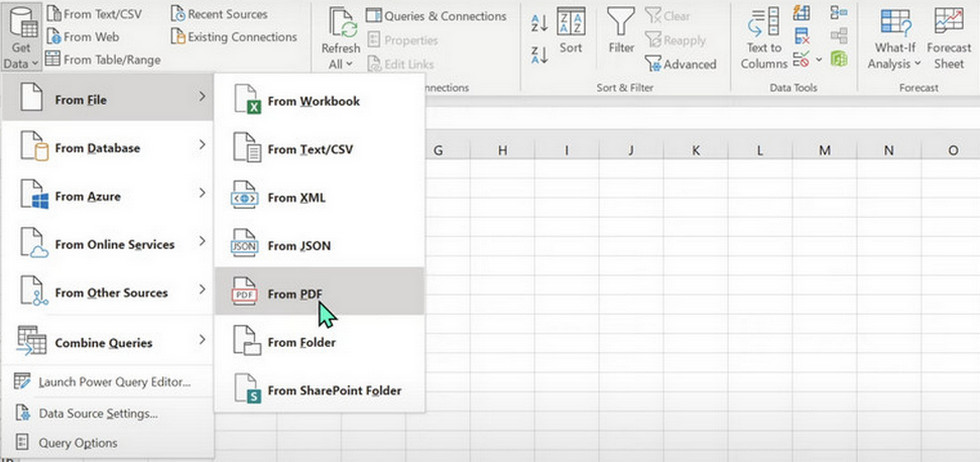Expand the Combine Queries submenu arrow
980x462 pixels.
point(202,340)
